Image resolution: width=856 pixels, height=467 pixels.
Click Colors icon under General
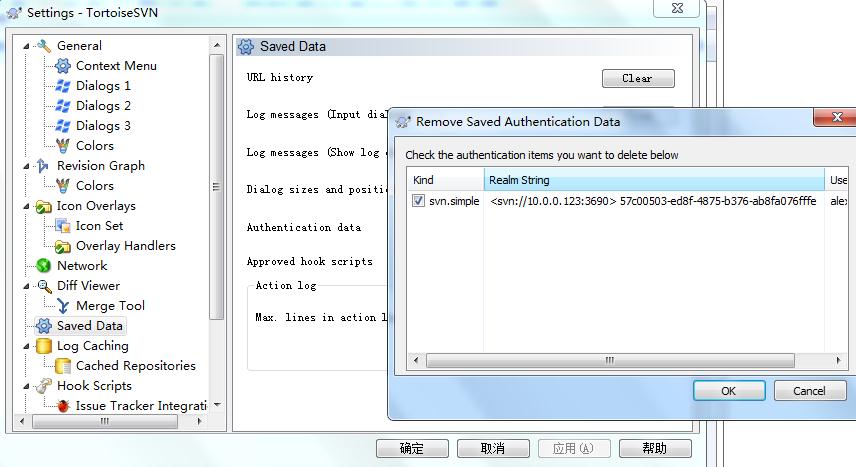pyautogui.click(x=63, y=146)
